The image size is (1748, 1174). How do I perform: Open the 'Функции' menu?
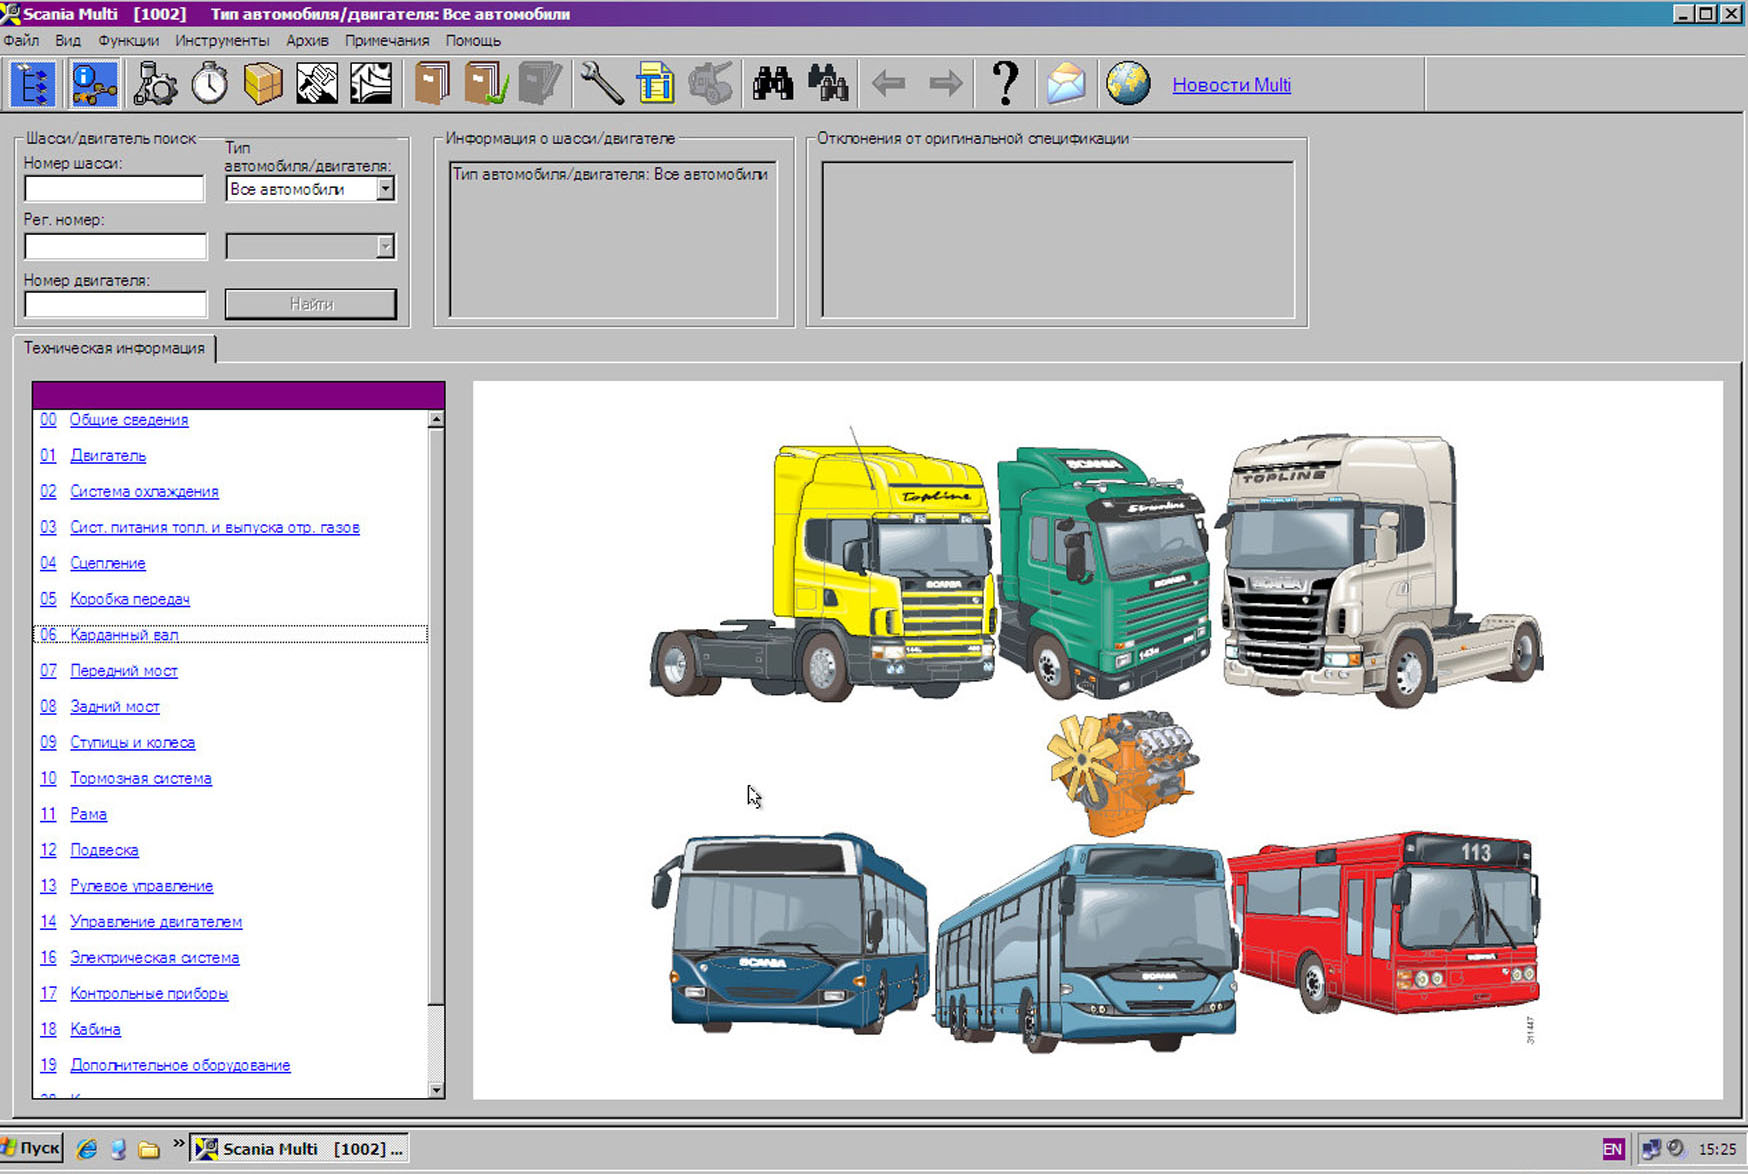pos(128,41)
